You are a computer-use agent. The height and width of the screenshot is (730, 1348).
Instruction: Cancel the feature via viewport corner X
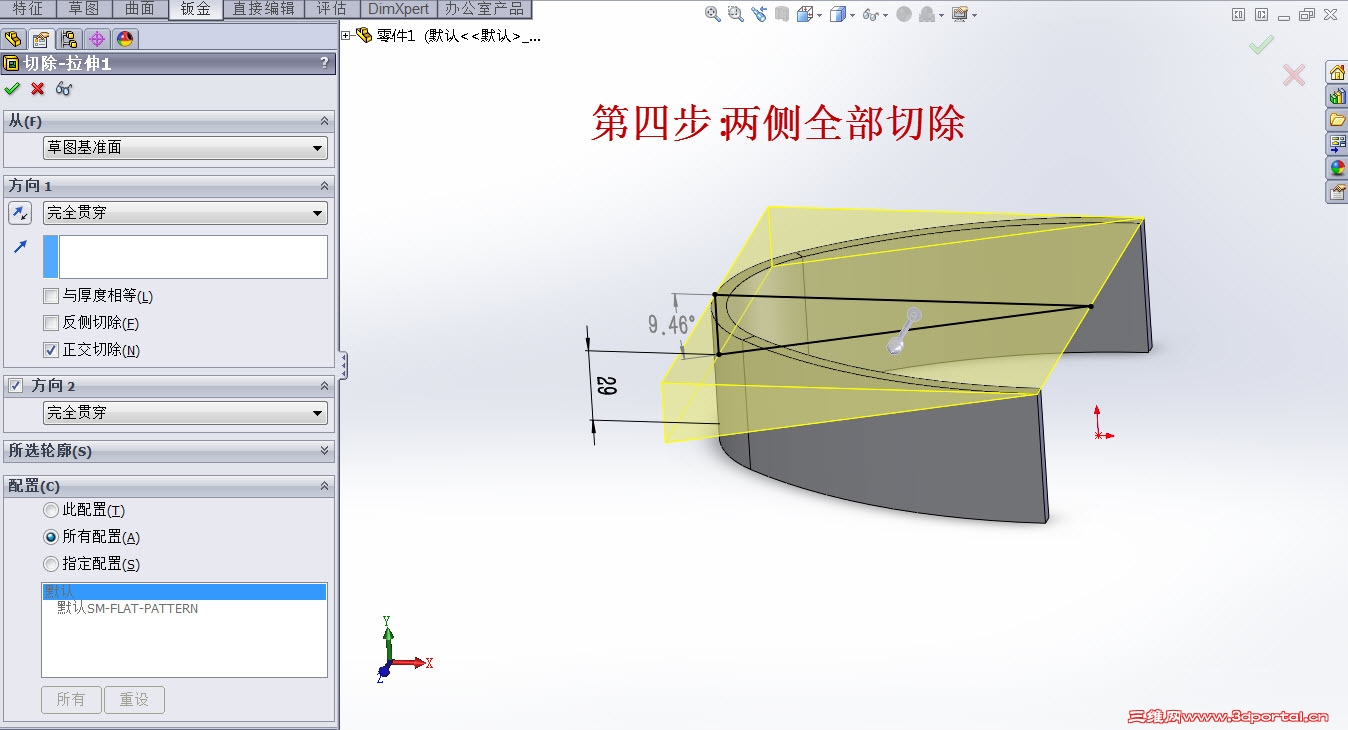(x=1294, y=75)
